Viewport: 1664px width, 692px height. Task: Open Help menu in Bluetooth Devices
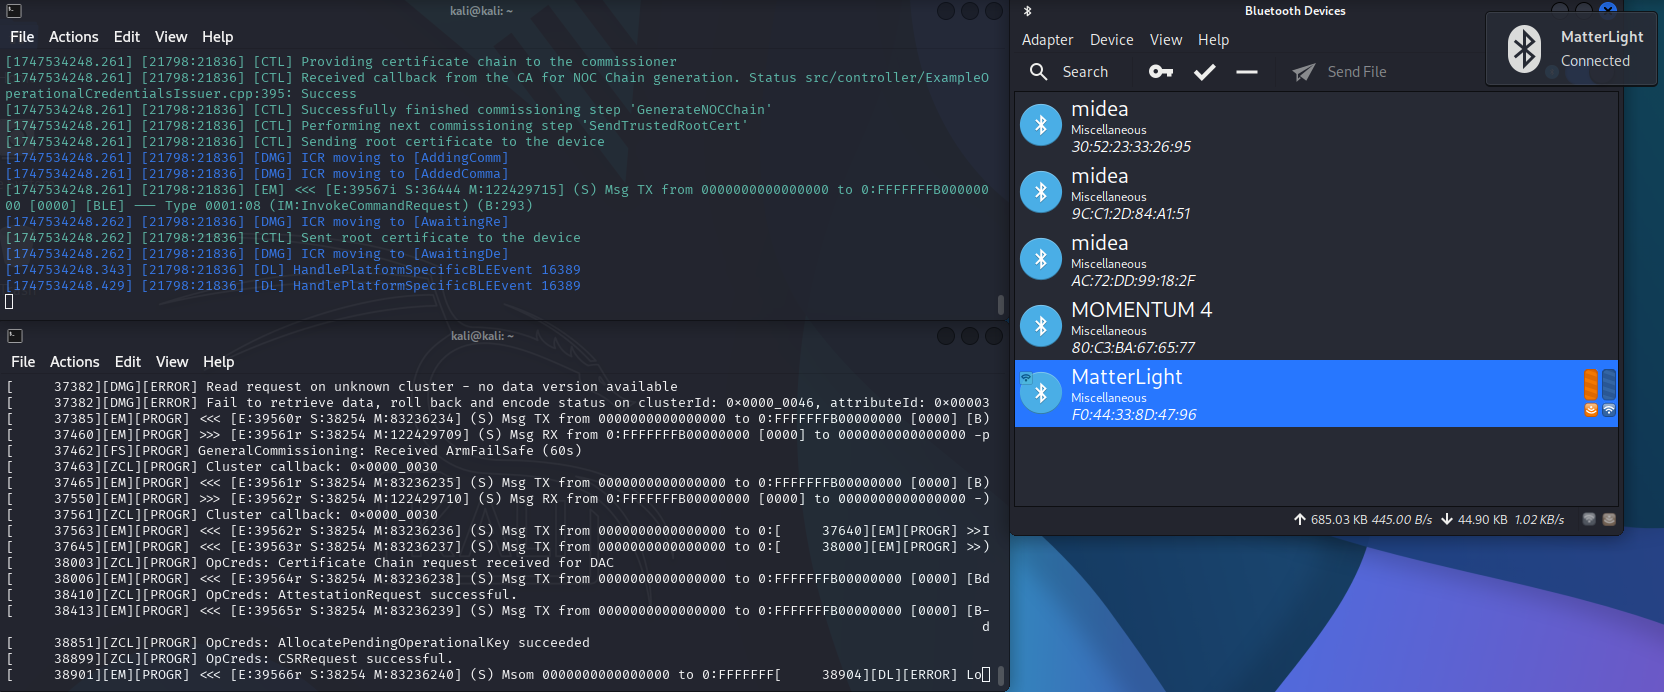[1213, 40]
